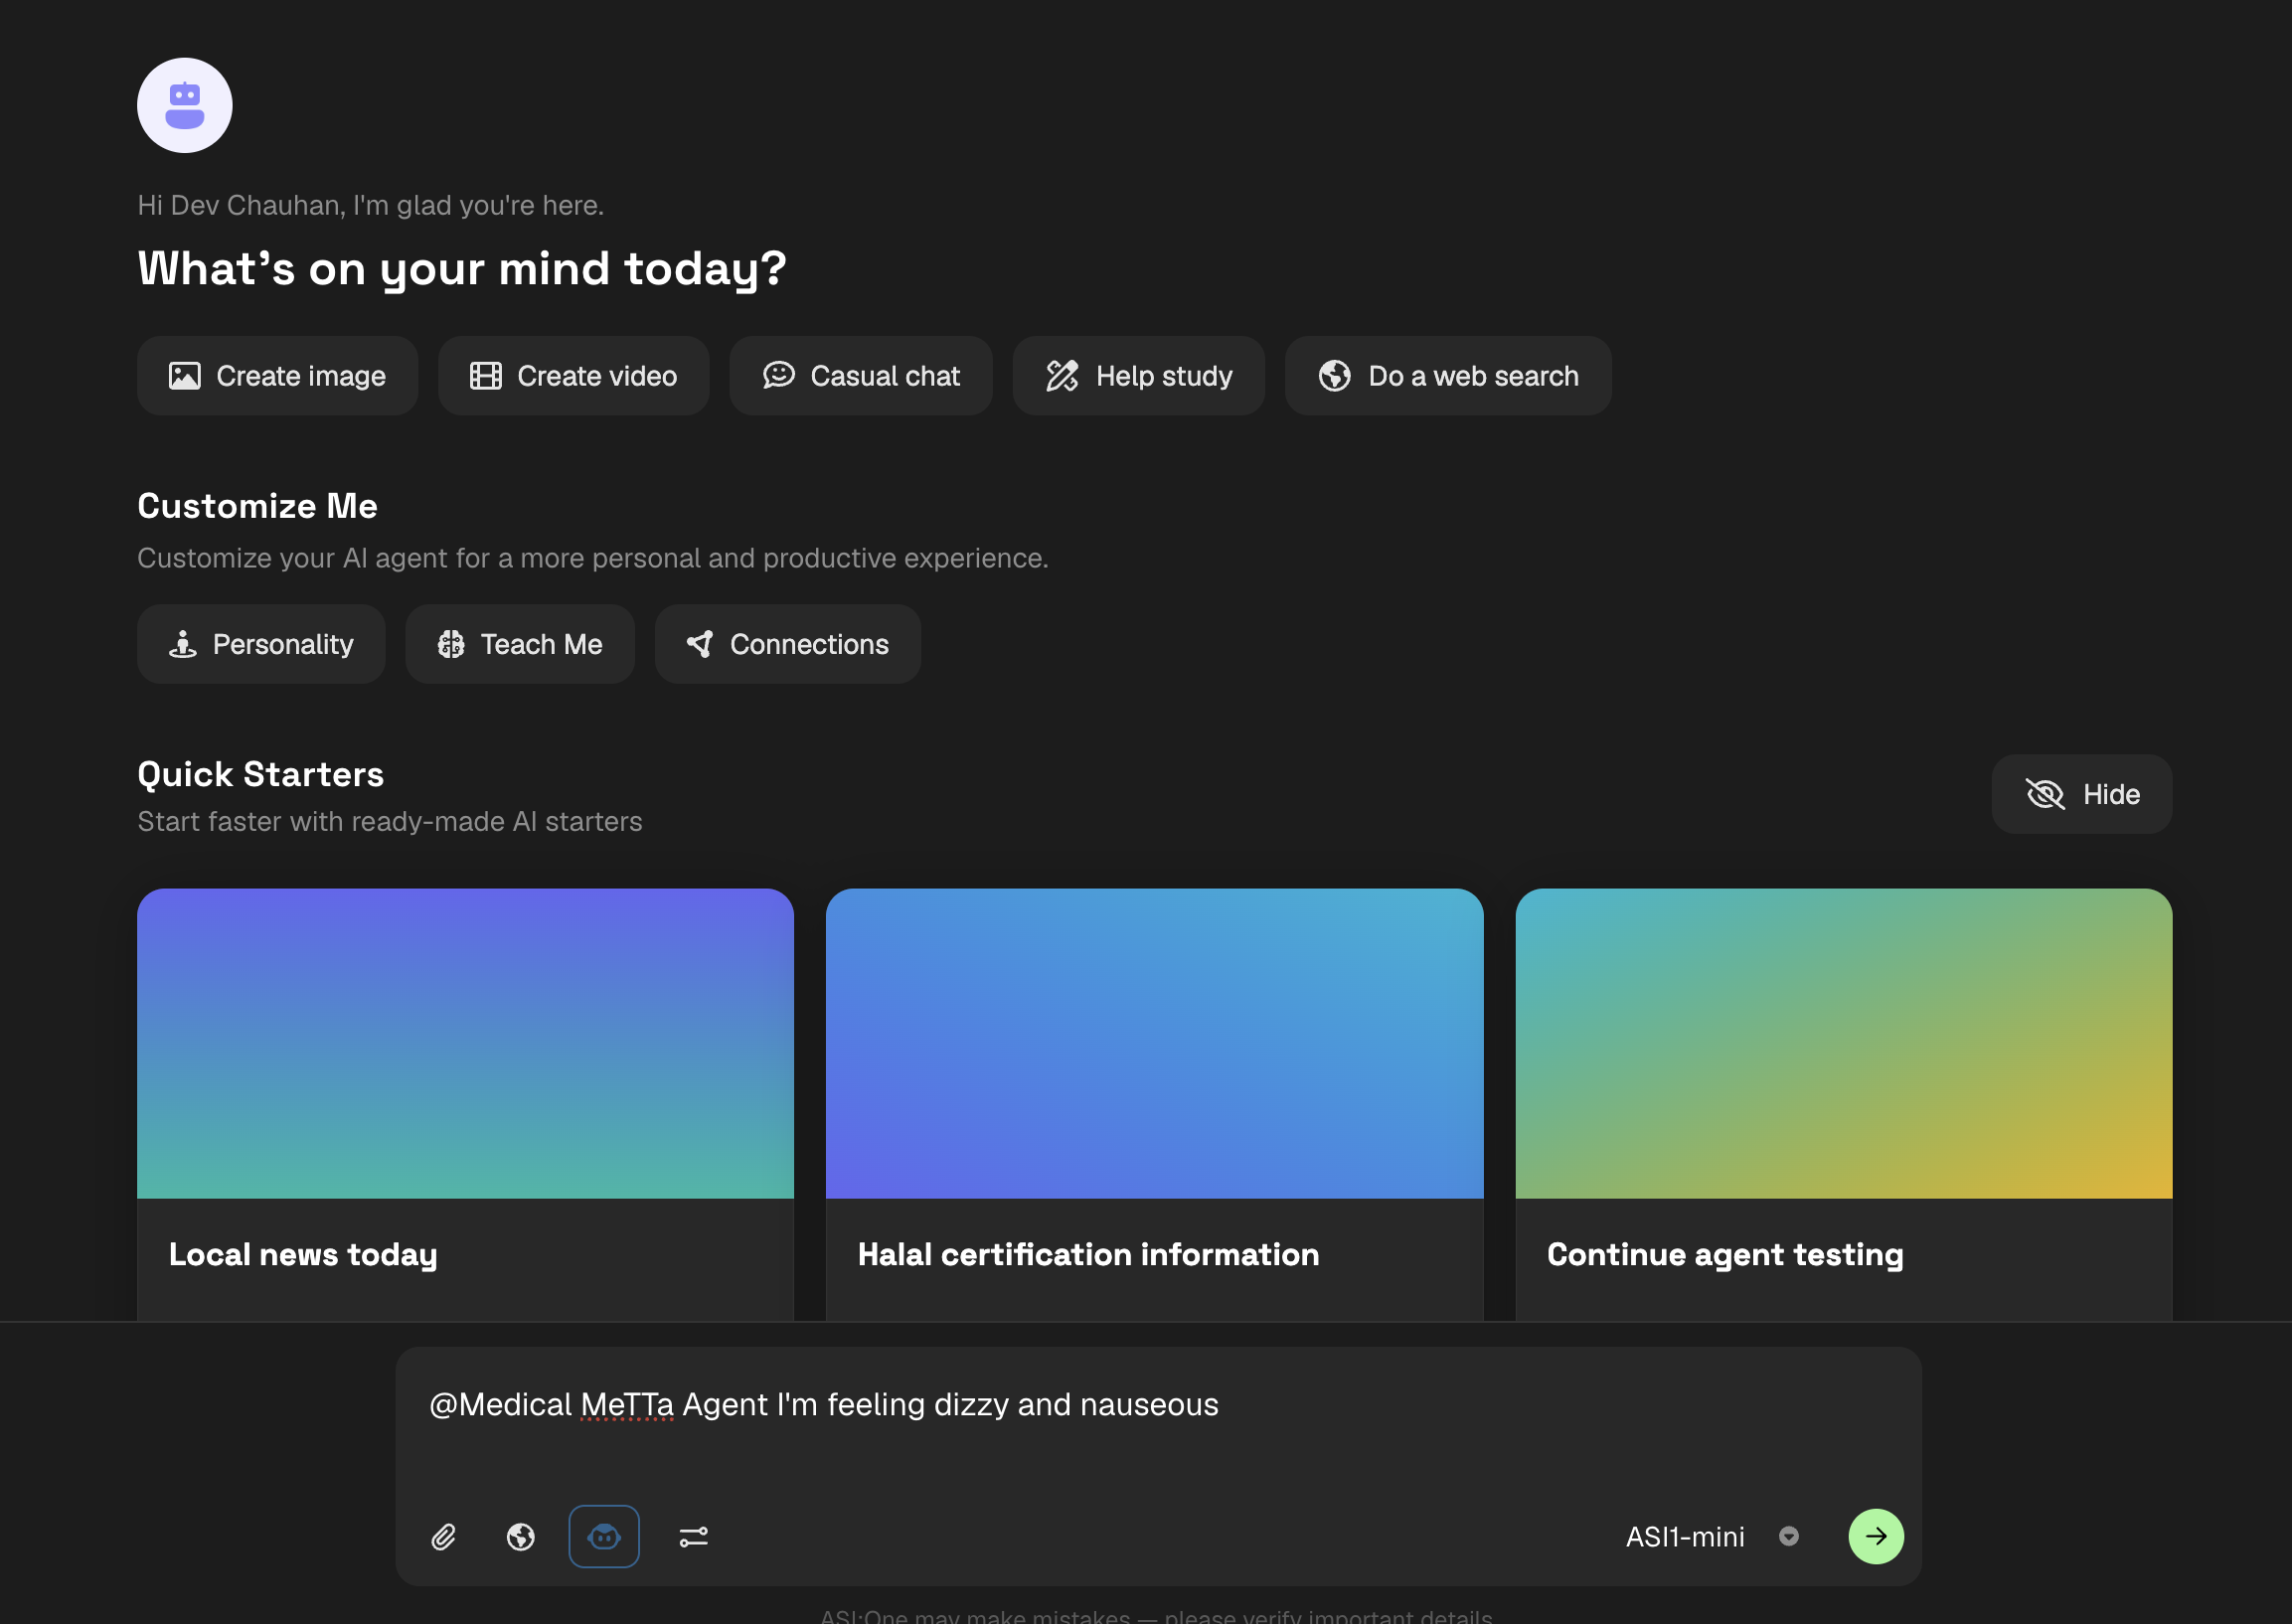2292x1624 pixels.
Task: Open Personality customization
Action: [x=261, y=644]
